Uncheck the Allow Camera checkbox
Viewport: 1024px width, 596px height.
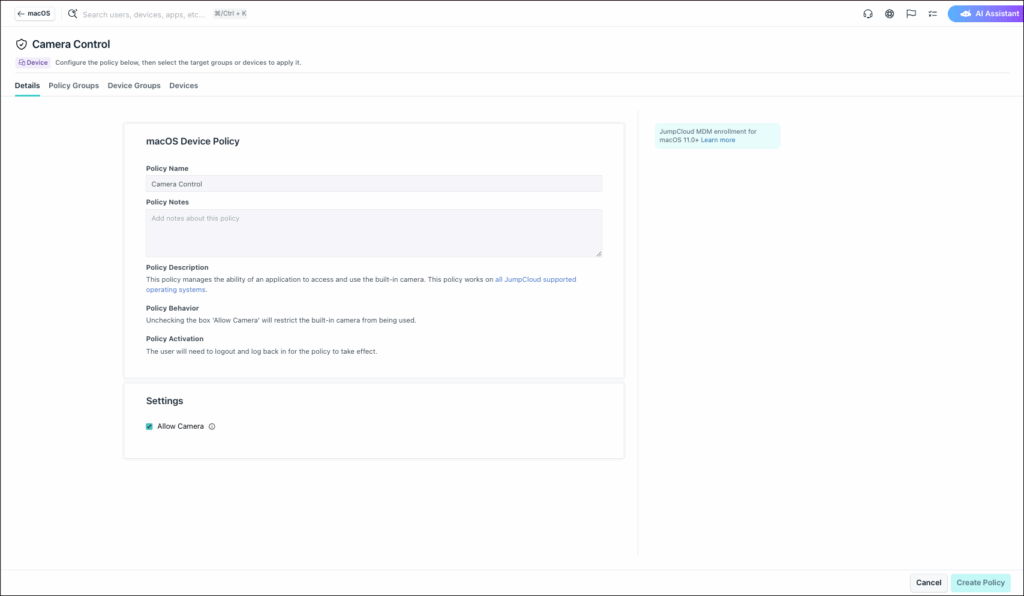[x=149, y=426]
